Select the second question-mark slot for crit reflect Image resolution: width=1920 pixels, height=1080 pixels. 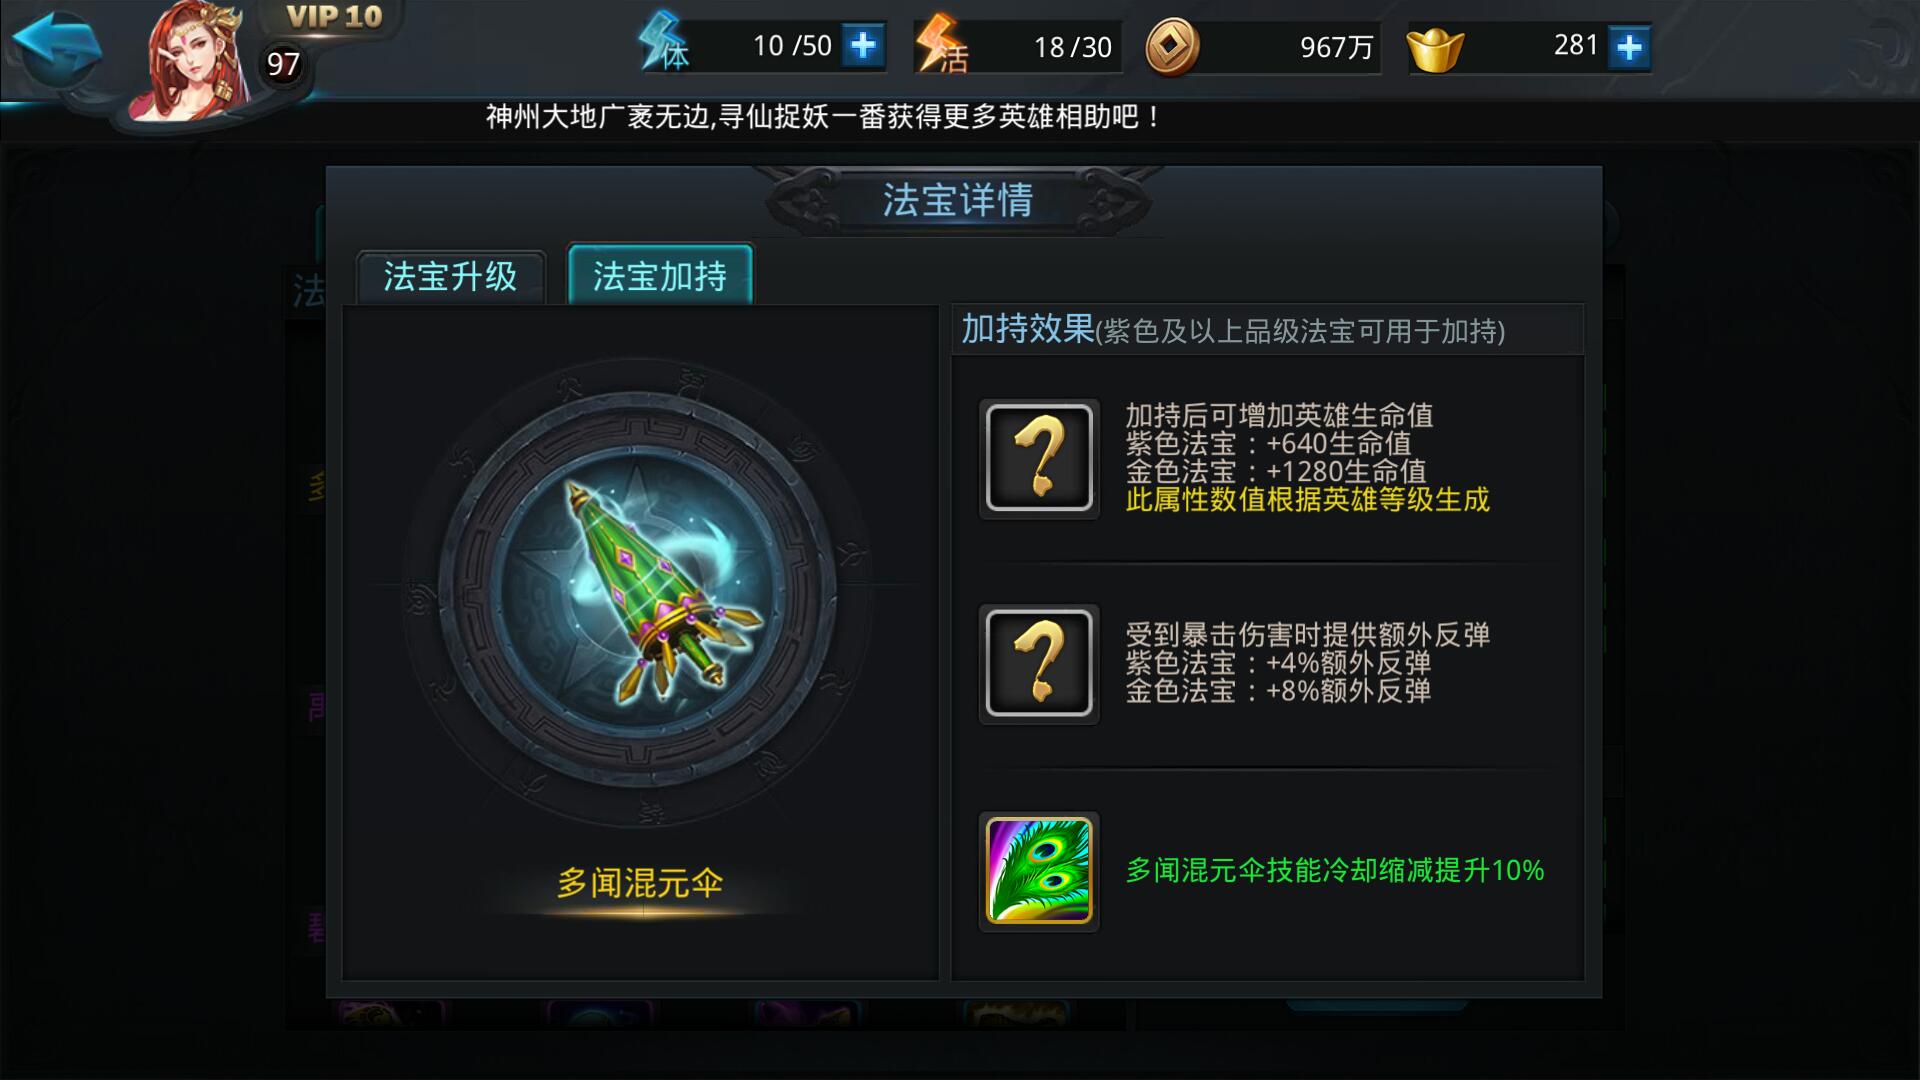1039,663
